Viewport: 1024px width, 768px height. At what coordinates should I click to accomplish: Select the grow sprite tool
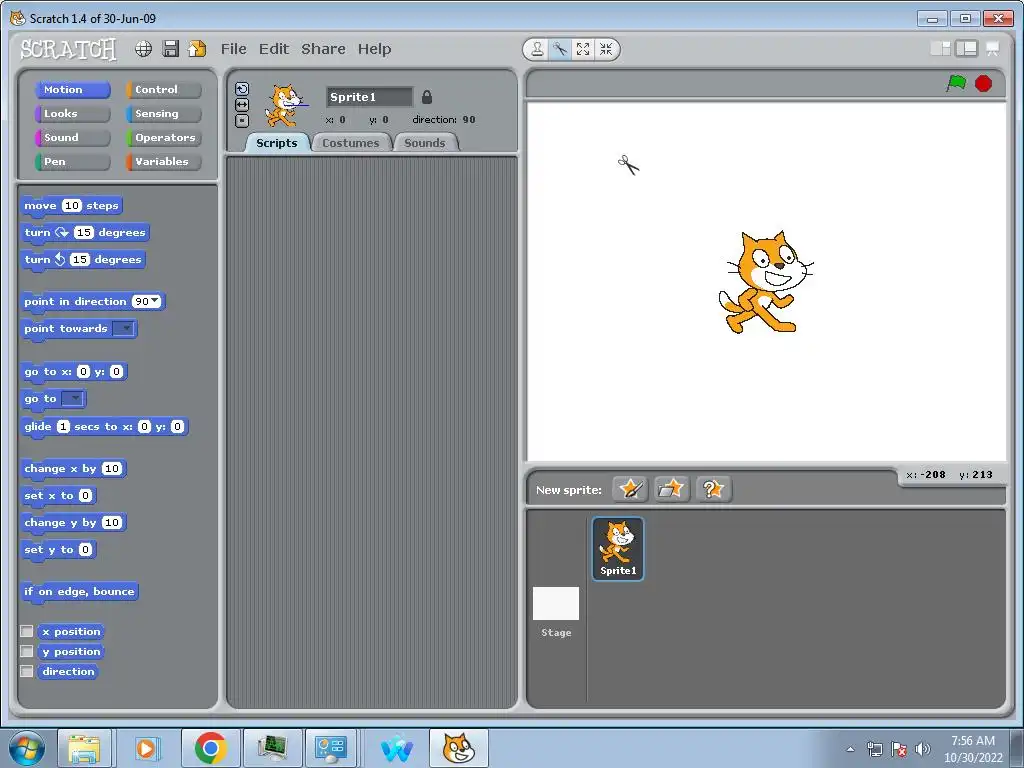click(583, 50)
